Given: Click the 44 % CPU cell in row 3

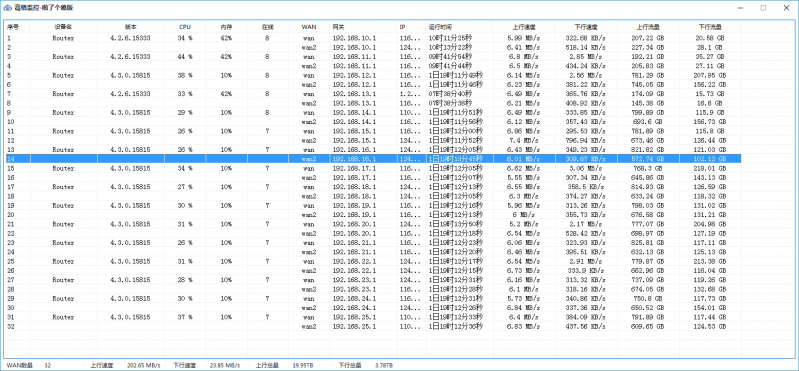Looking at the screenshot, I should pyautogui.click(x=185, y=57).
